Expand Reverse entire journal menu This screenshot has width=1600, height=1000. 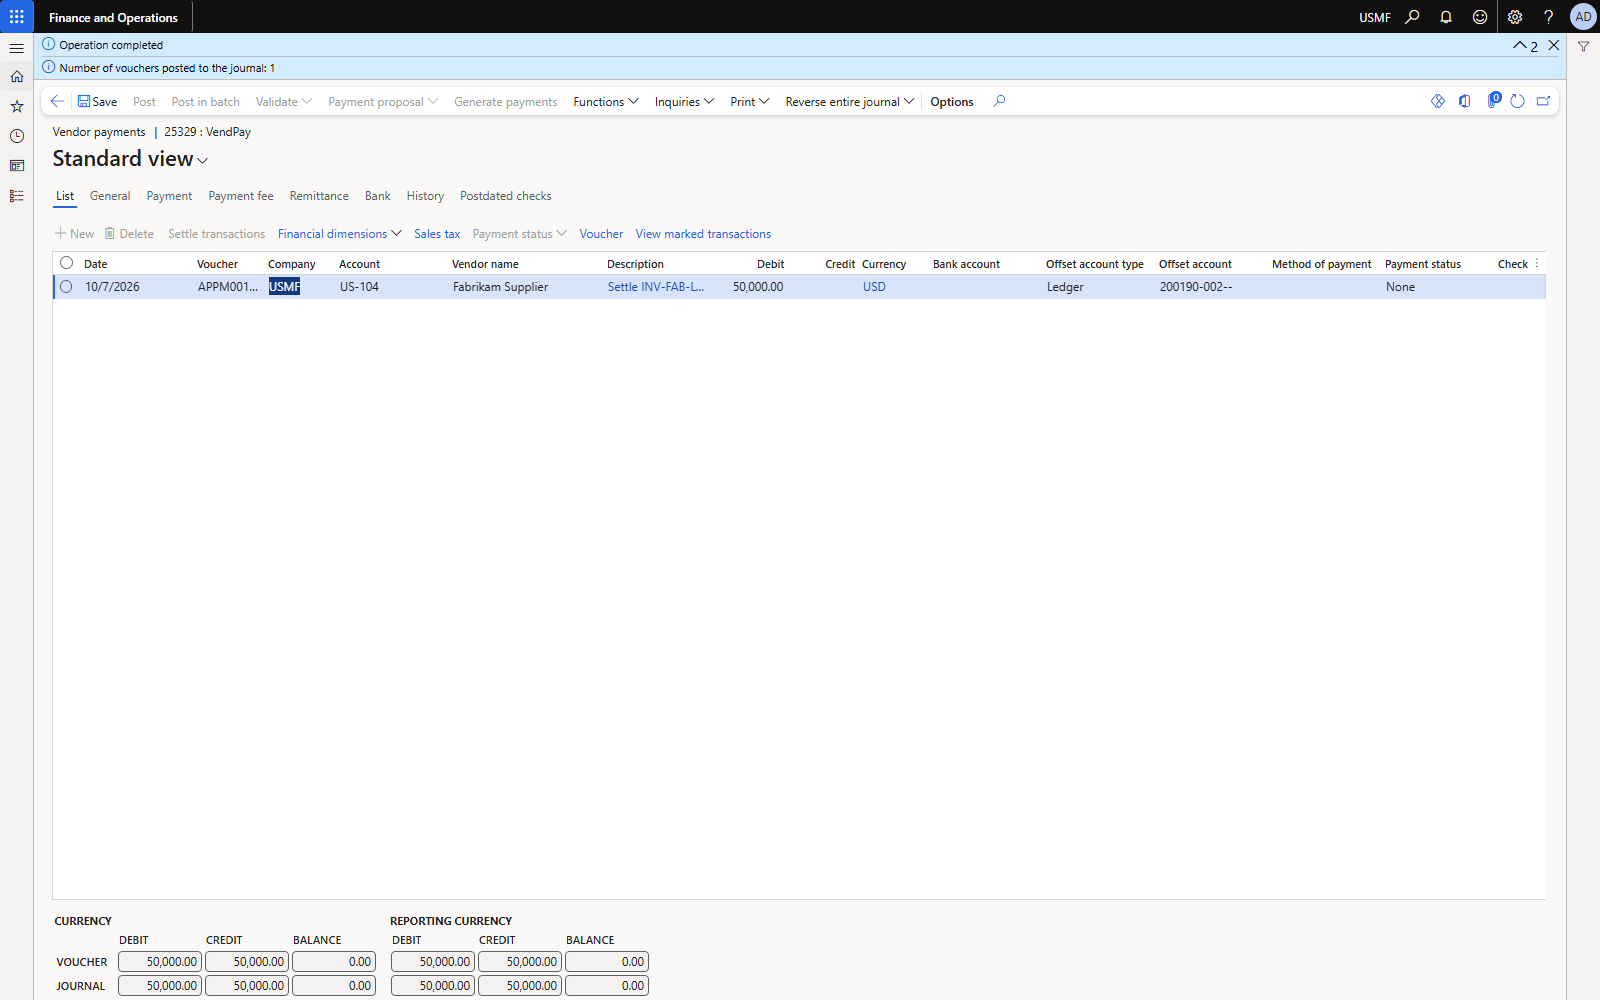(x=849, y=102)
